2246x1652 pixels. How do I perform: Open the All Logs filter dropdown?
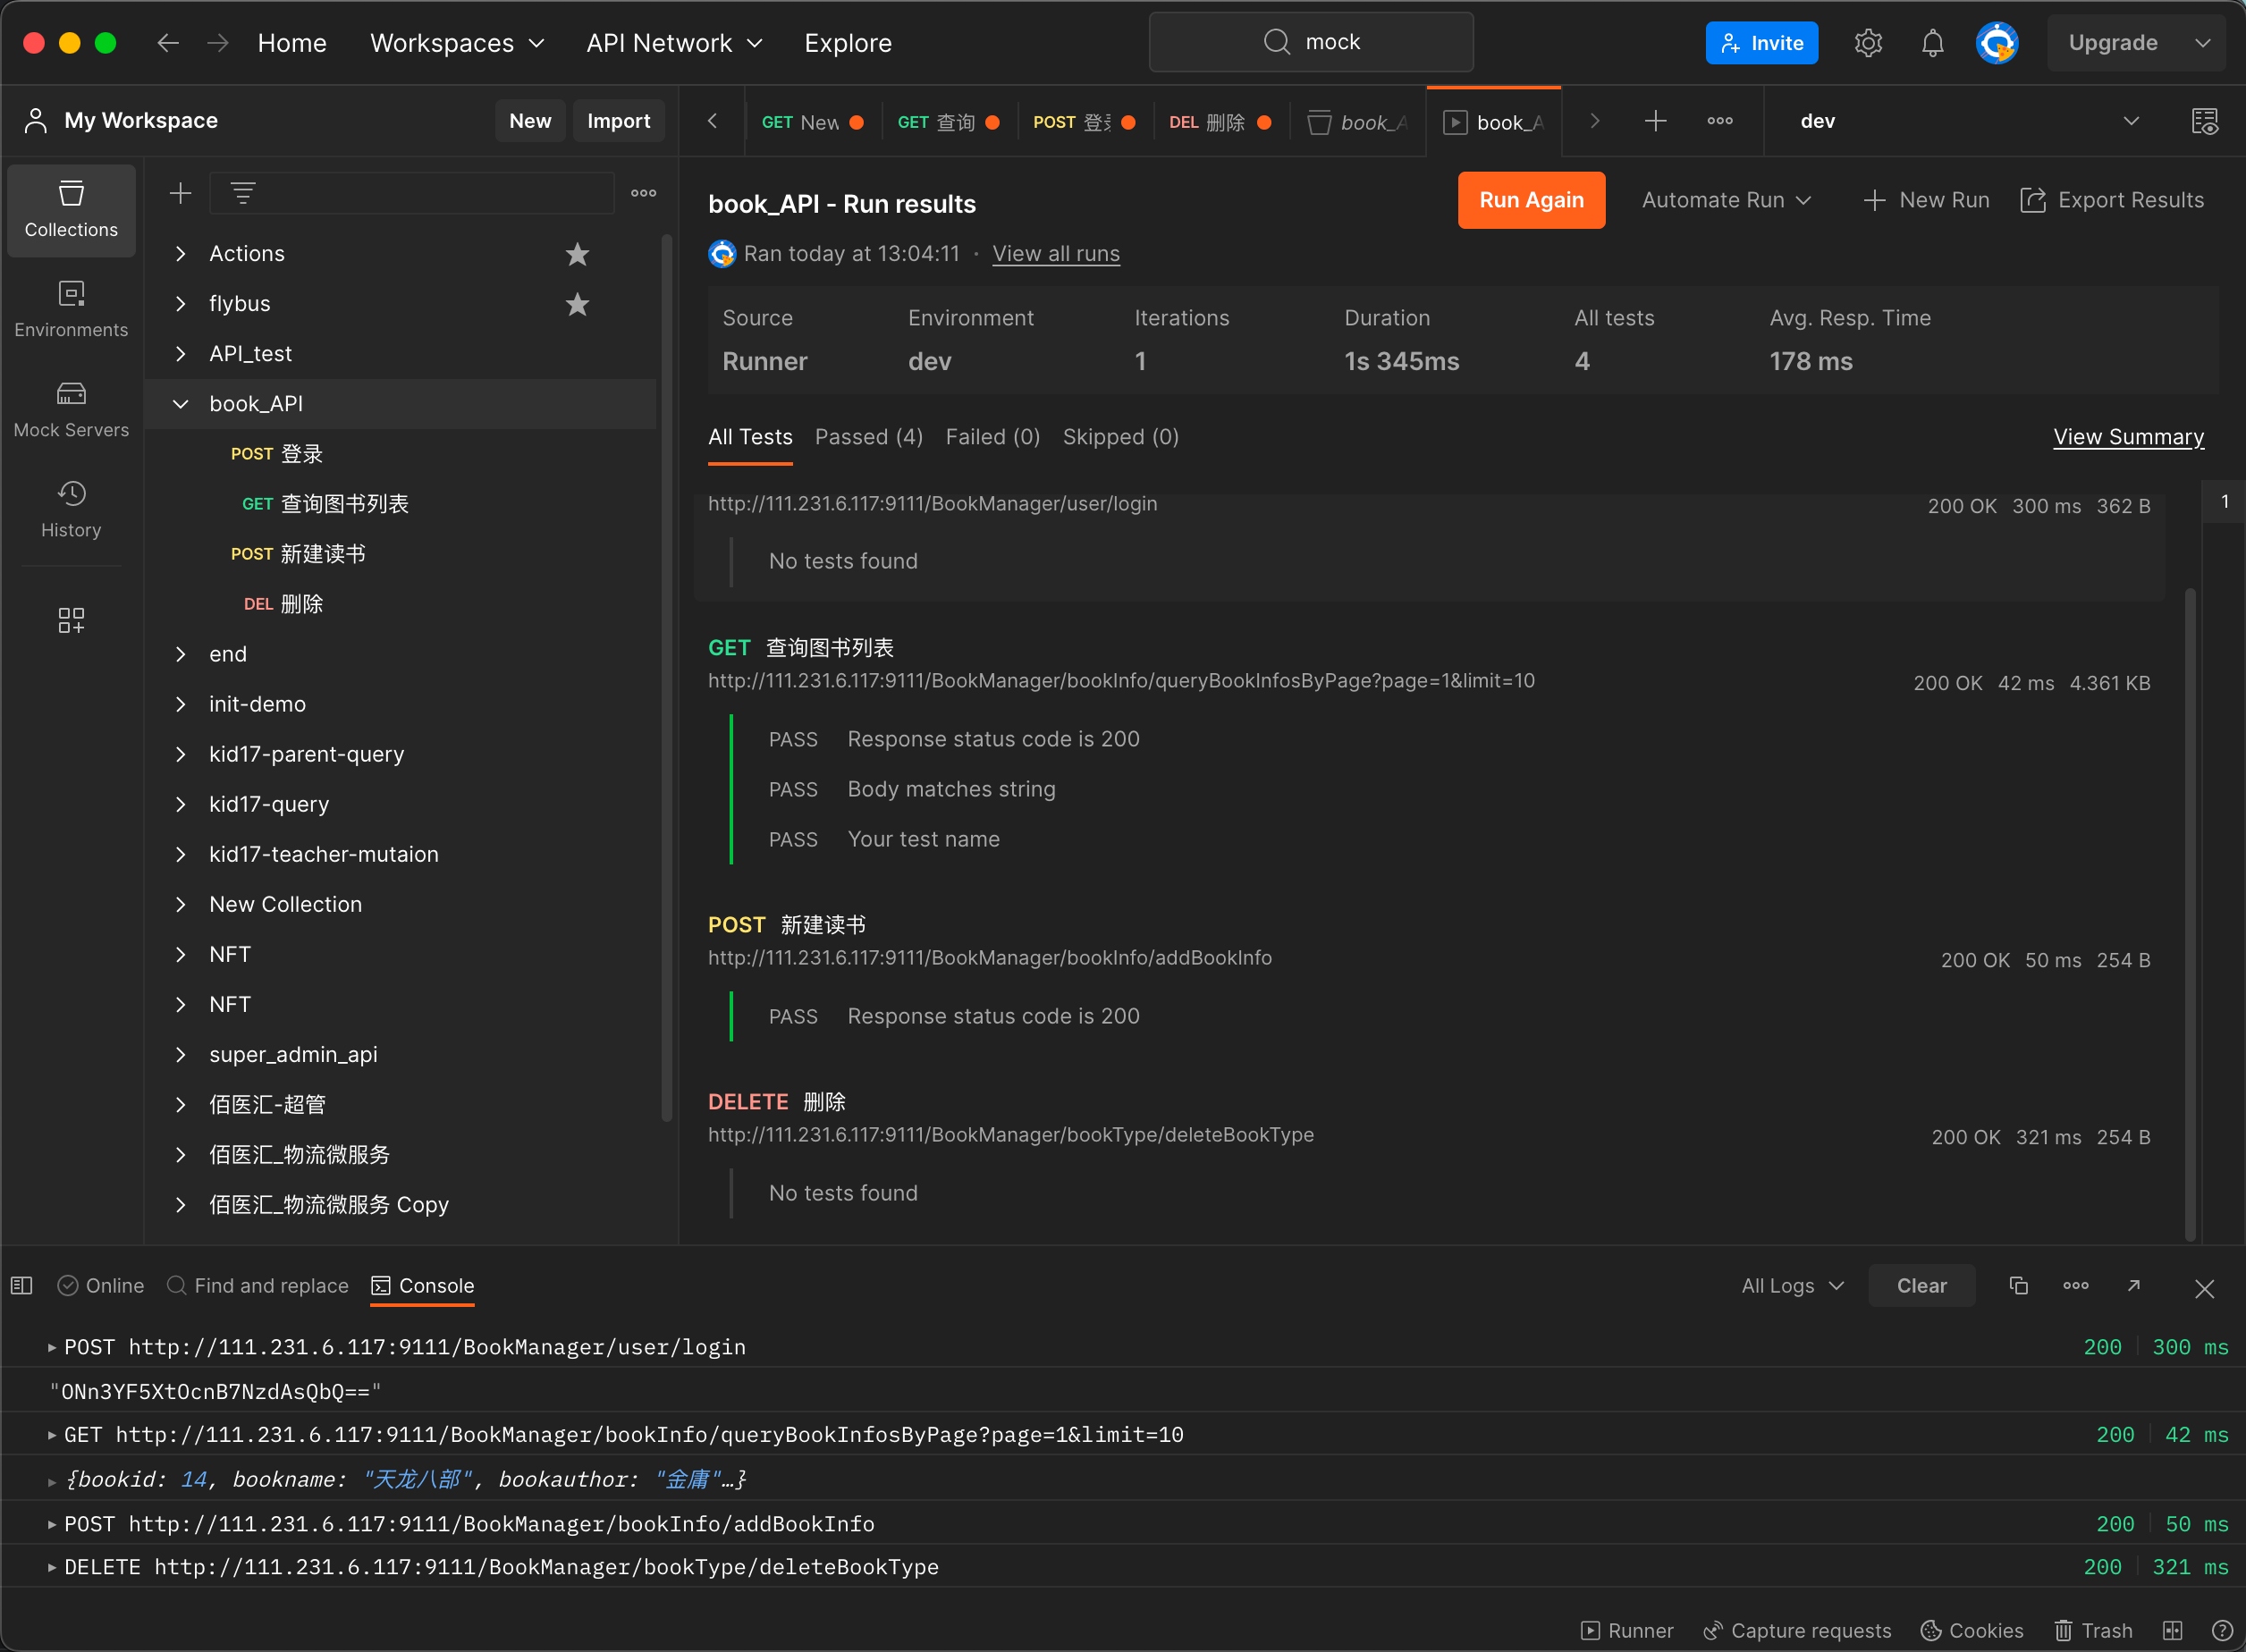1792,1286
